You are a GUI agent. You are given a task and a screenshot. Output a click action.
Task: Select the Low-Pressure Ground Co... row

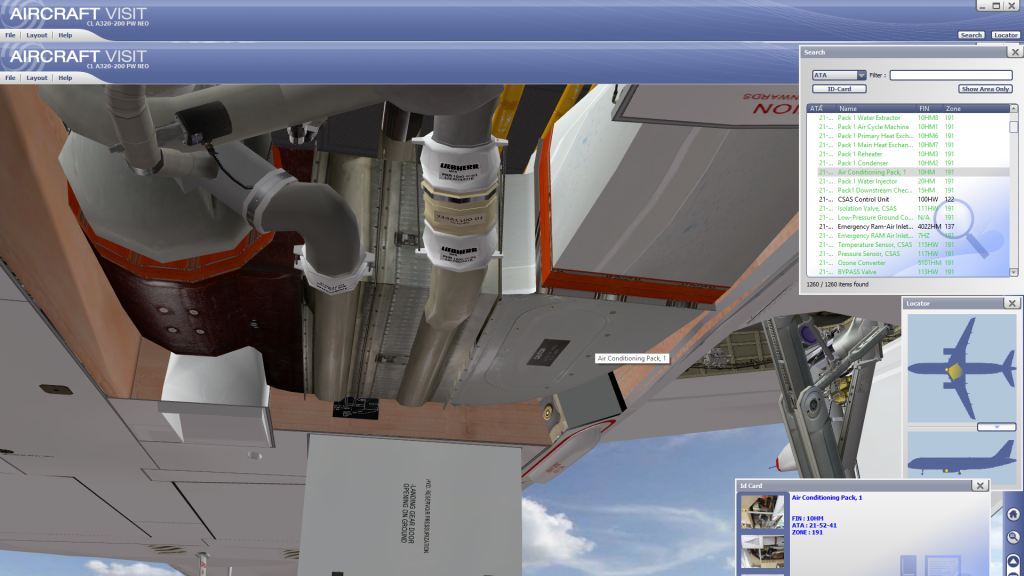[x=908, y=217]
